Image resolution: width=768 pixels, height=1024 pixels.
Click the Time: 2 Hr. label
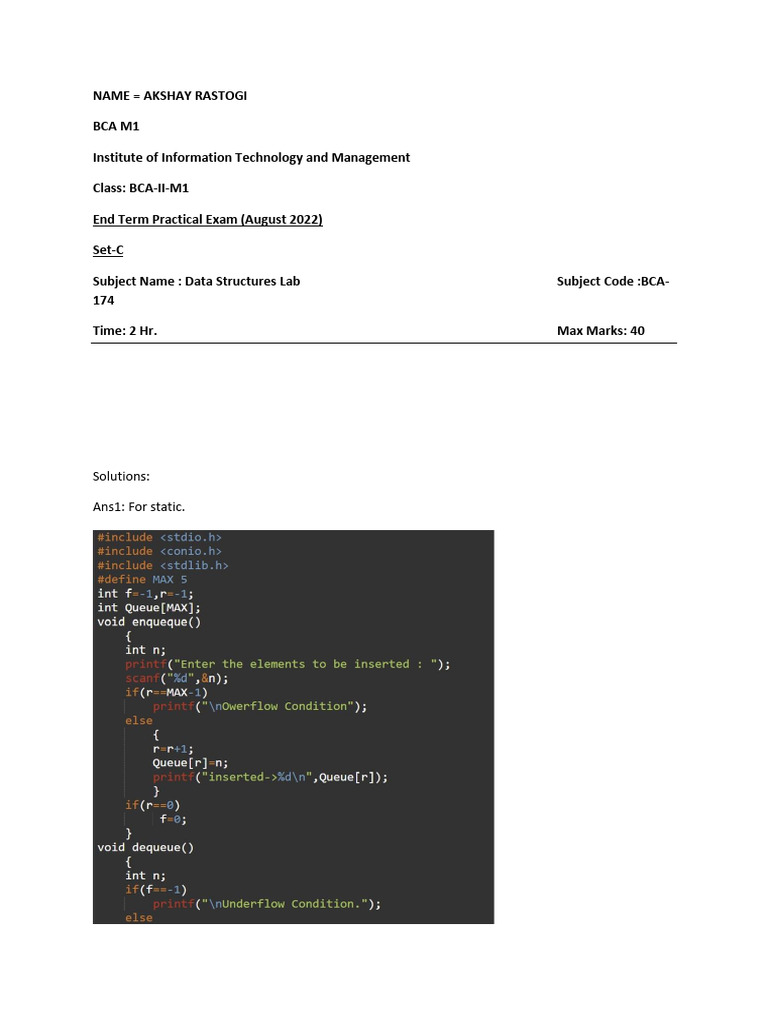(125, 330)
